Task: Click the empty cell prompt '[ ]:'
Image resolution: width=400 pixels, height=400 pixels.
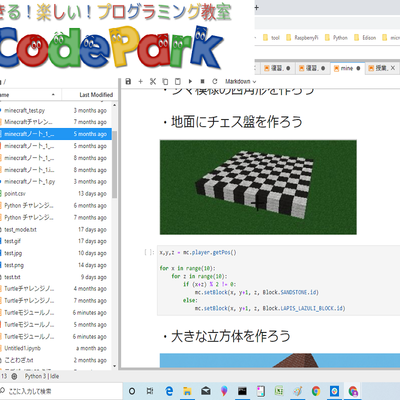Action: tap(149, 252)
